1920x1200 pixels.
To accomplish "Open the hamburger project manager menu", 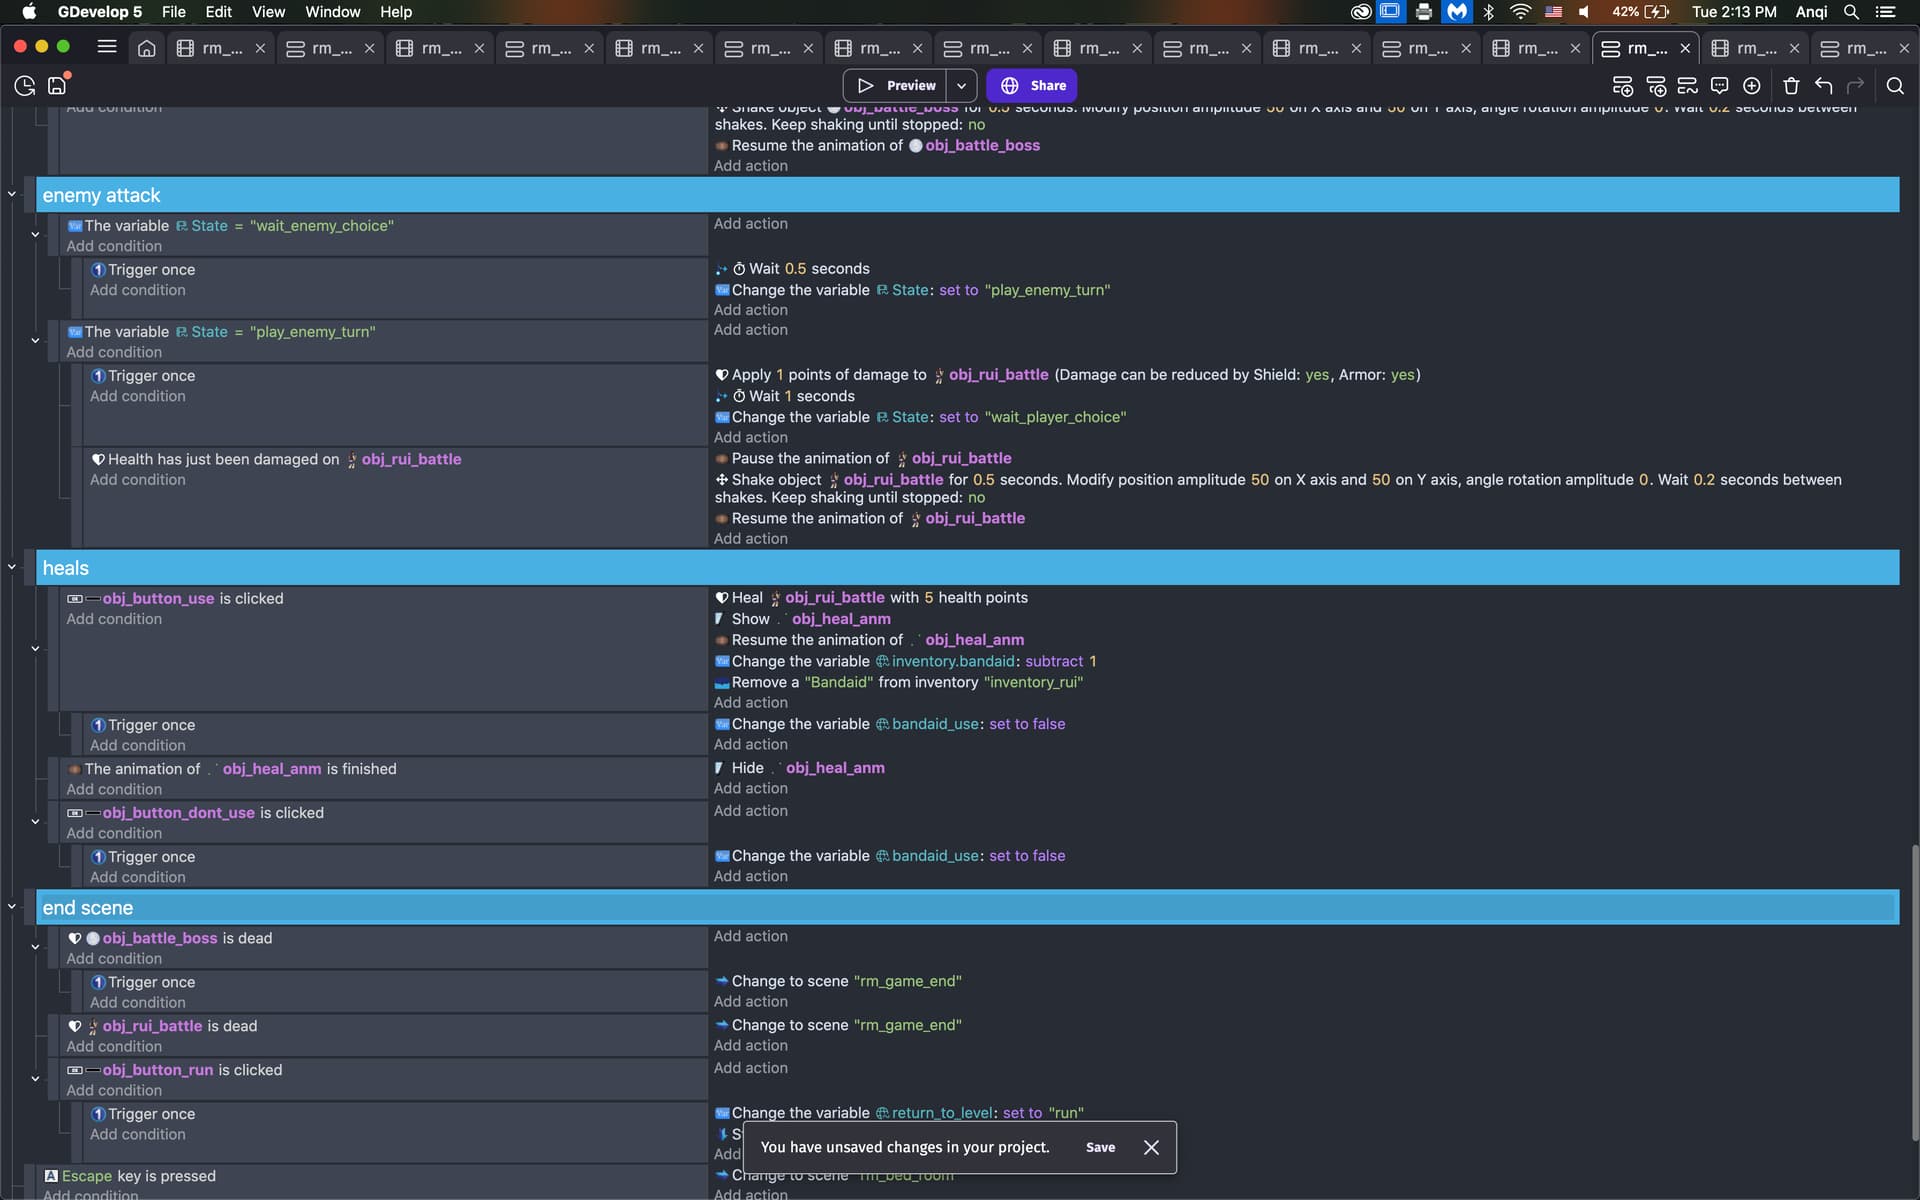I will [x=107, y=47].
